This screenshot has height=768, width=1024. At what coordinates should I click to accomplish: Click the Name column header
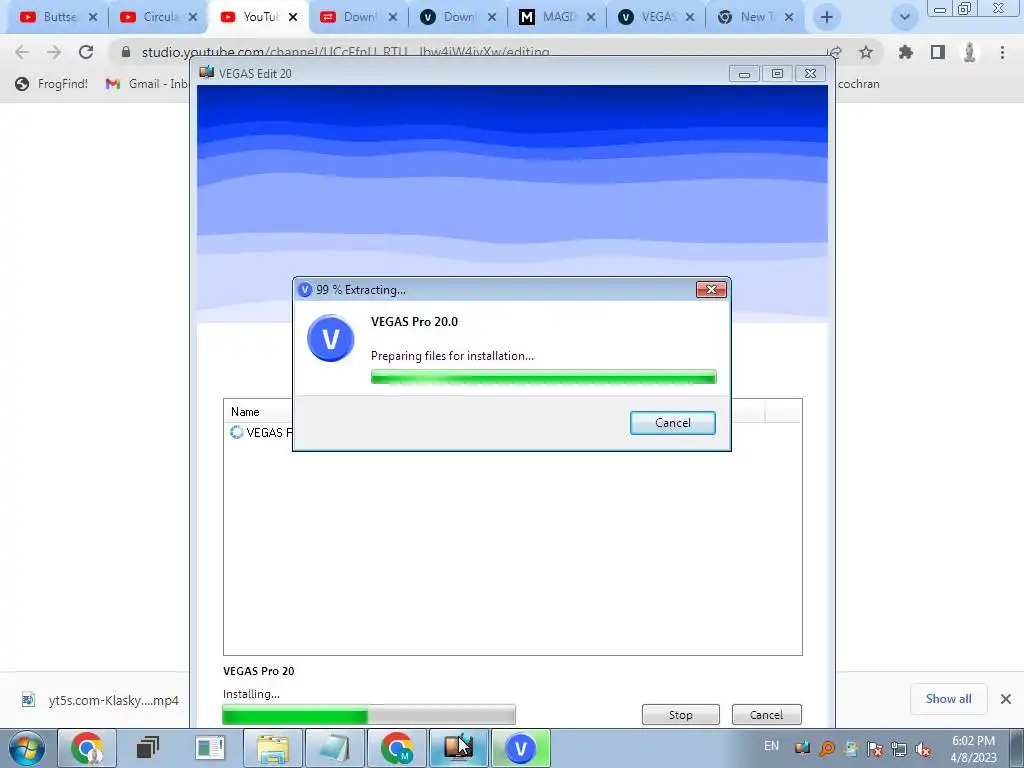point(246,411)
